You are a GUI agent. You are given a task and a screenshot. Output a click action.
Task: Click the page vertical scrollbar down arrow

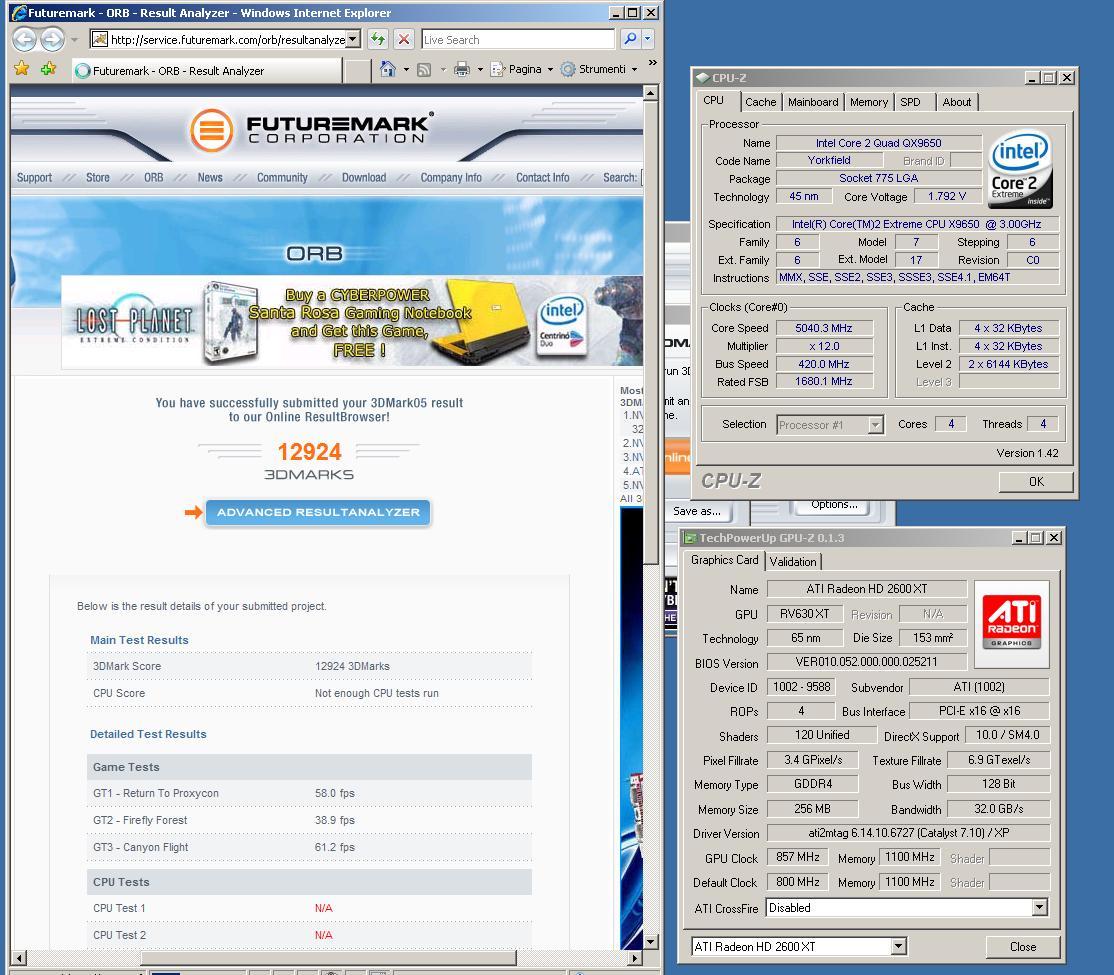(x=650, y=942)
